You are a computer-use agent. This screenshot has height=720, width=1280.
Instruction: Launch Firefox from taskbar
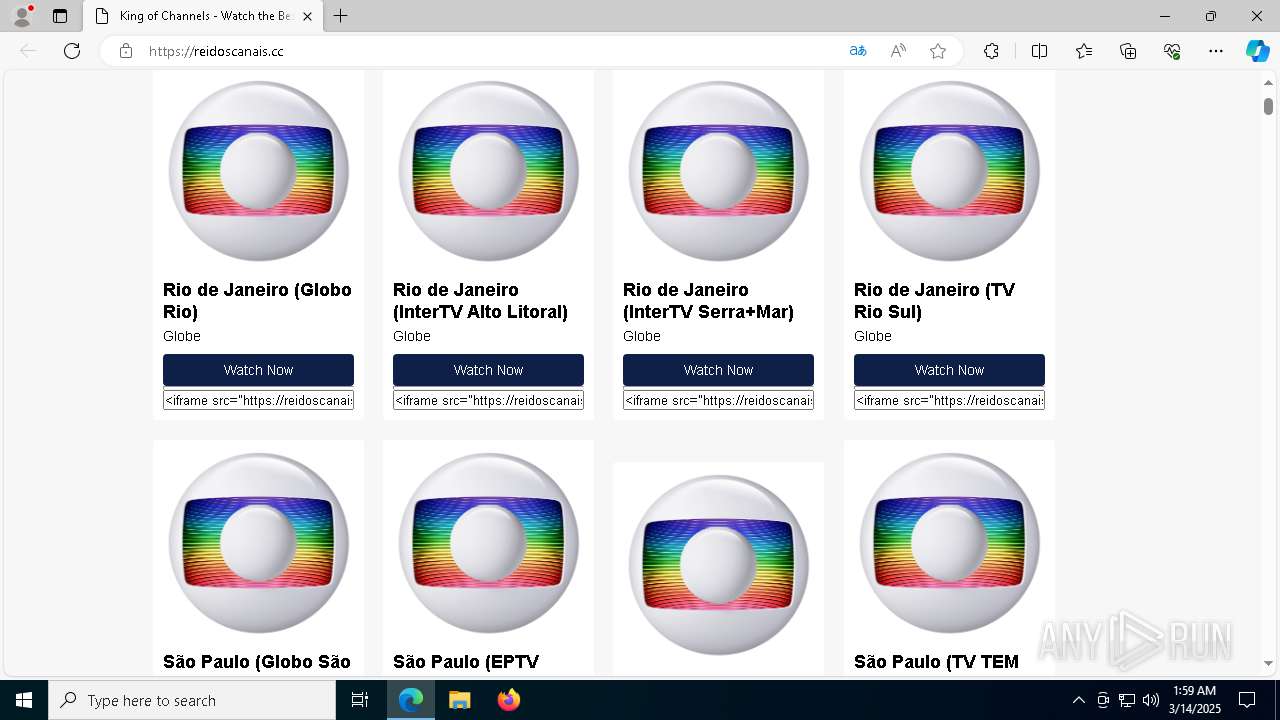(509, 700)
